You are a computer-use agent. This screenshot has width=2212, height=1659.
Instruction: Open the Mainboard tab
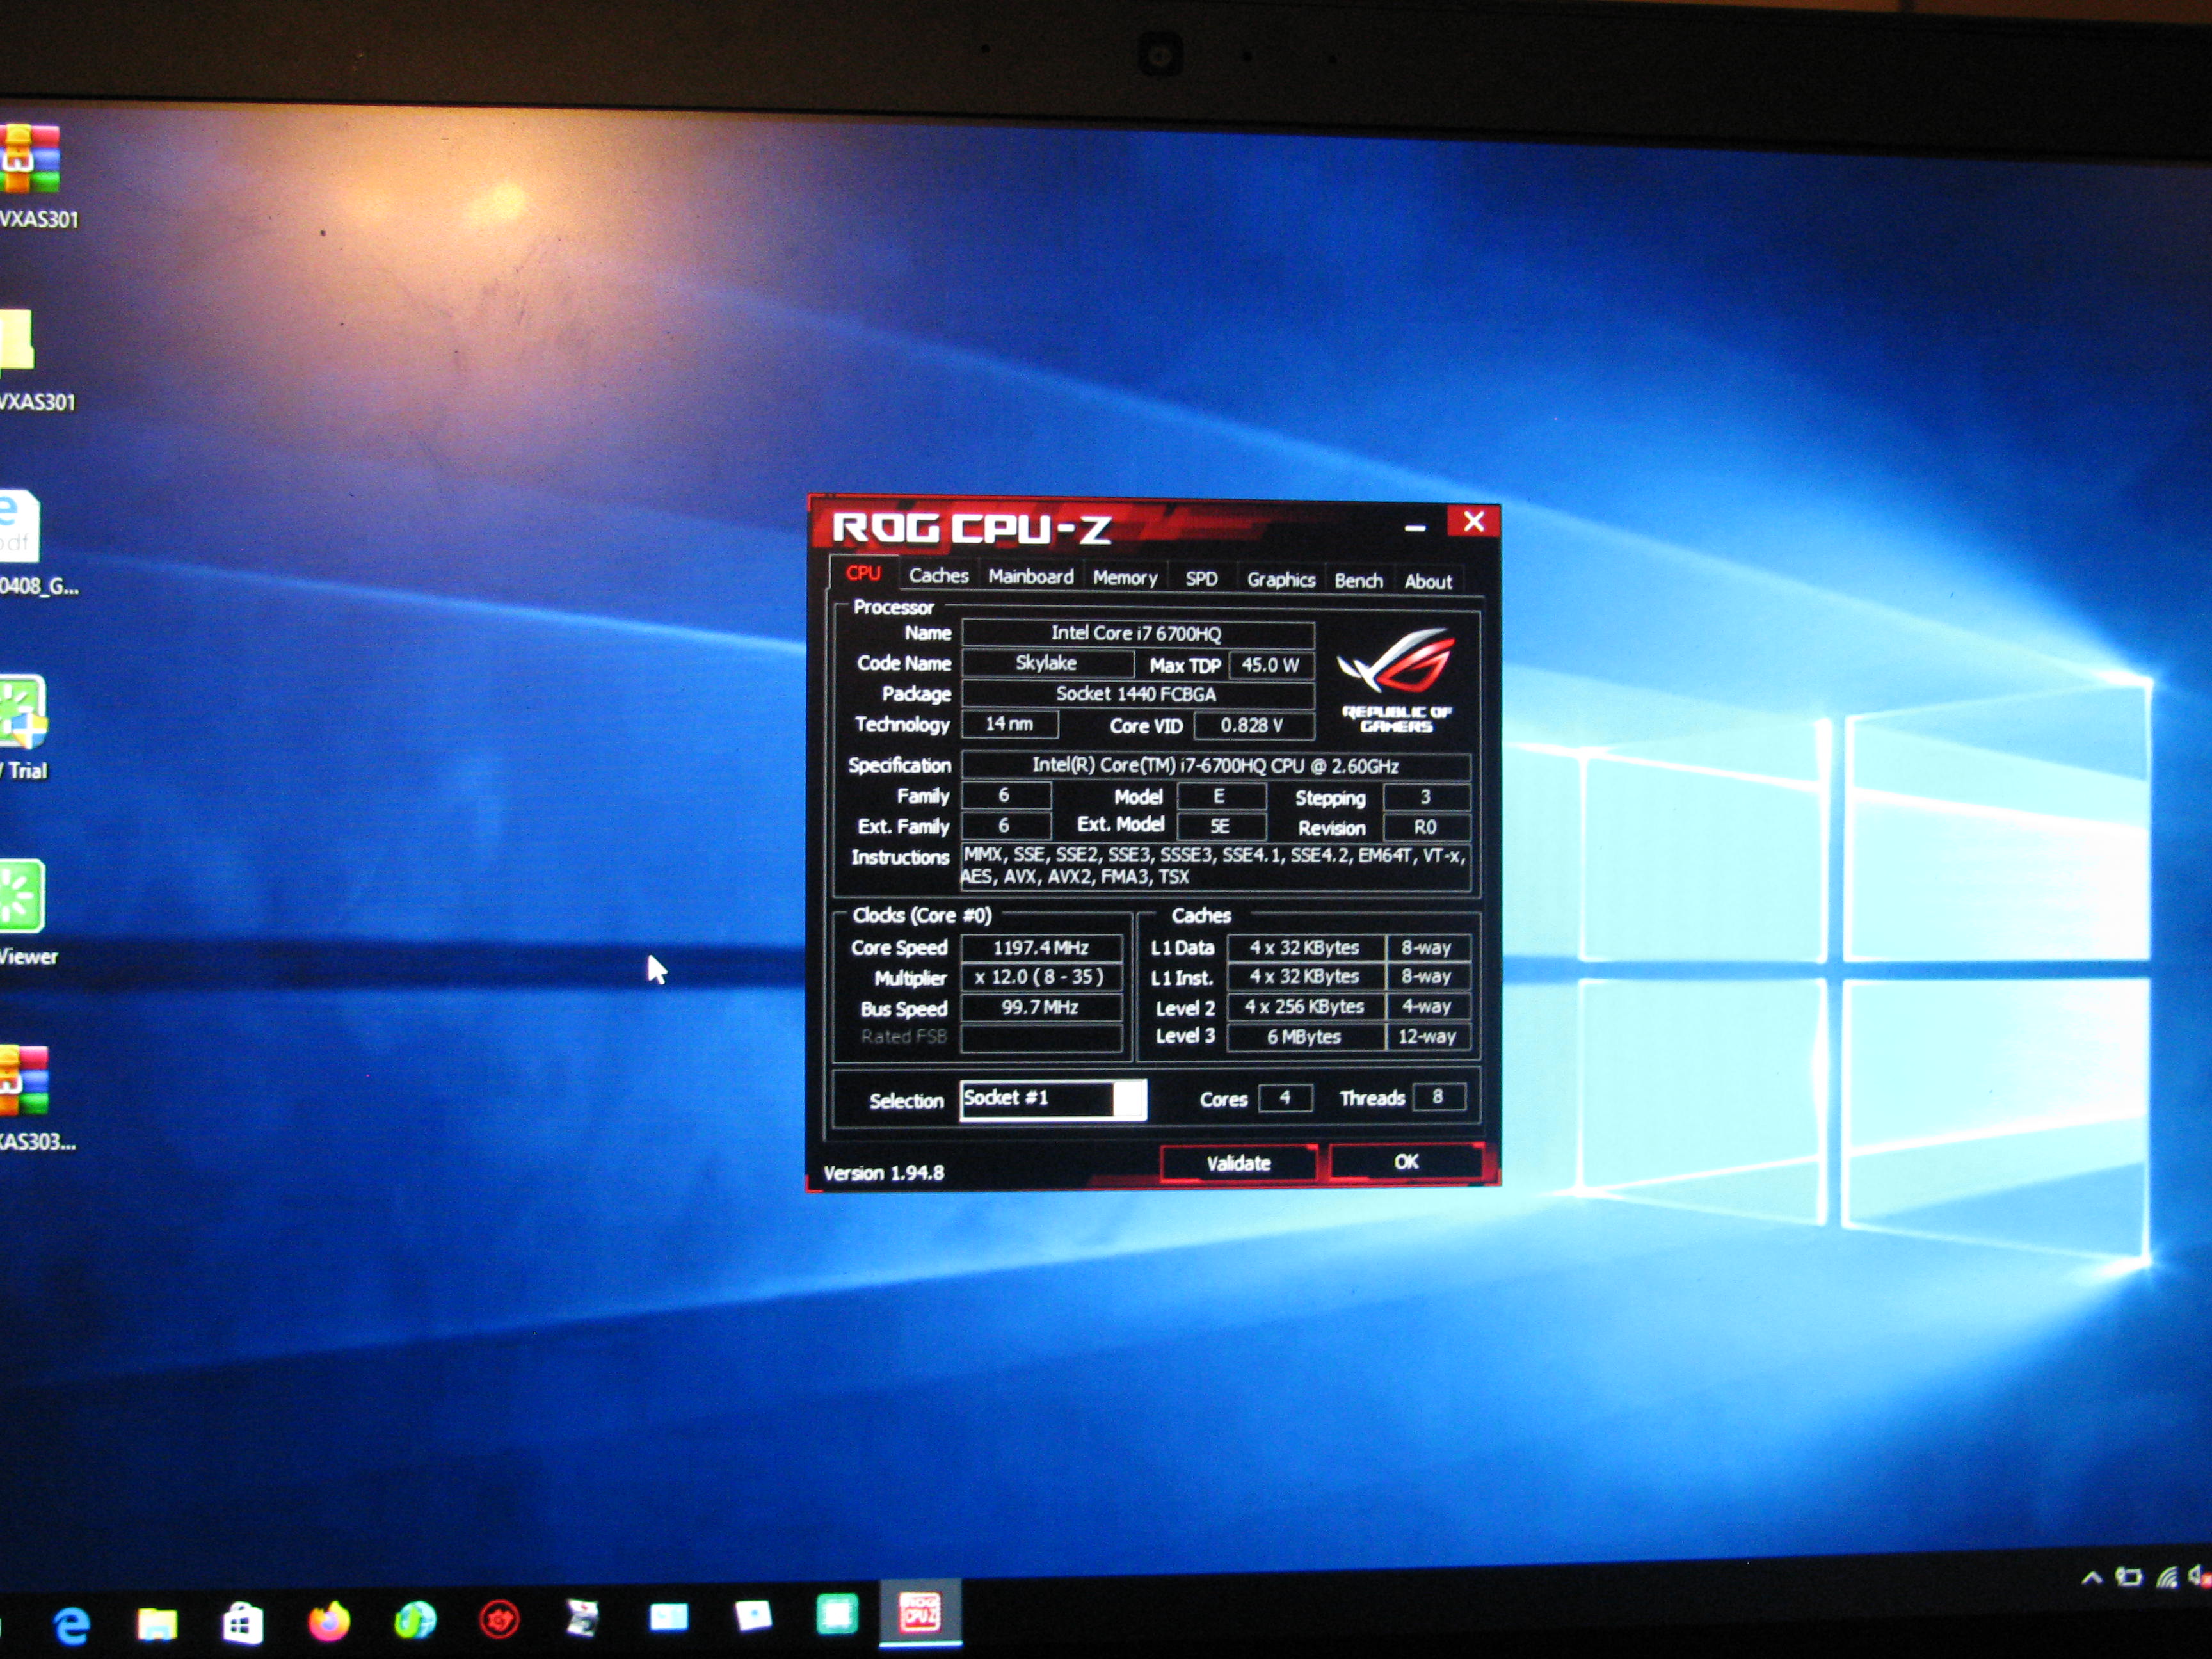coord(1030,577)
